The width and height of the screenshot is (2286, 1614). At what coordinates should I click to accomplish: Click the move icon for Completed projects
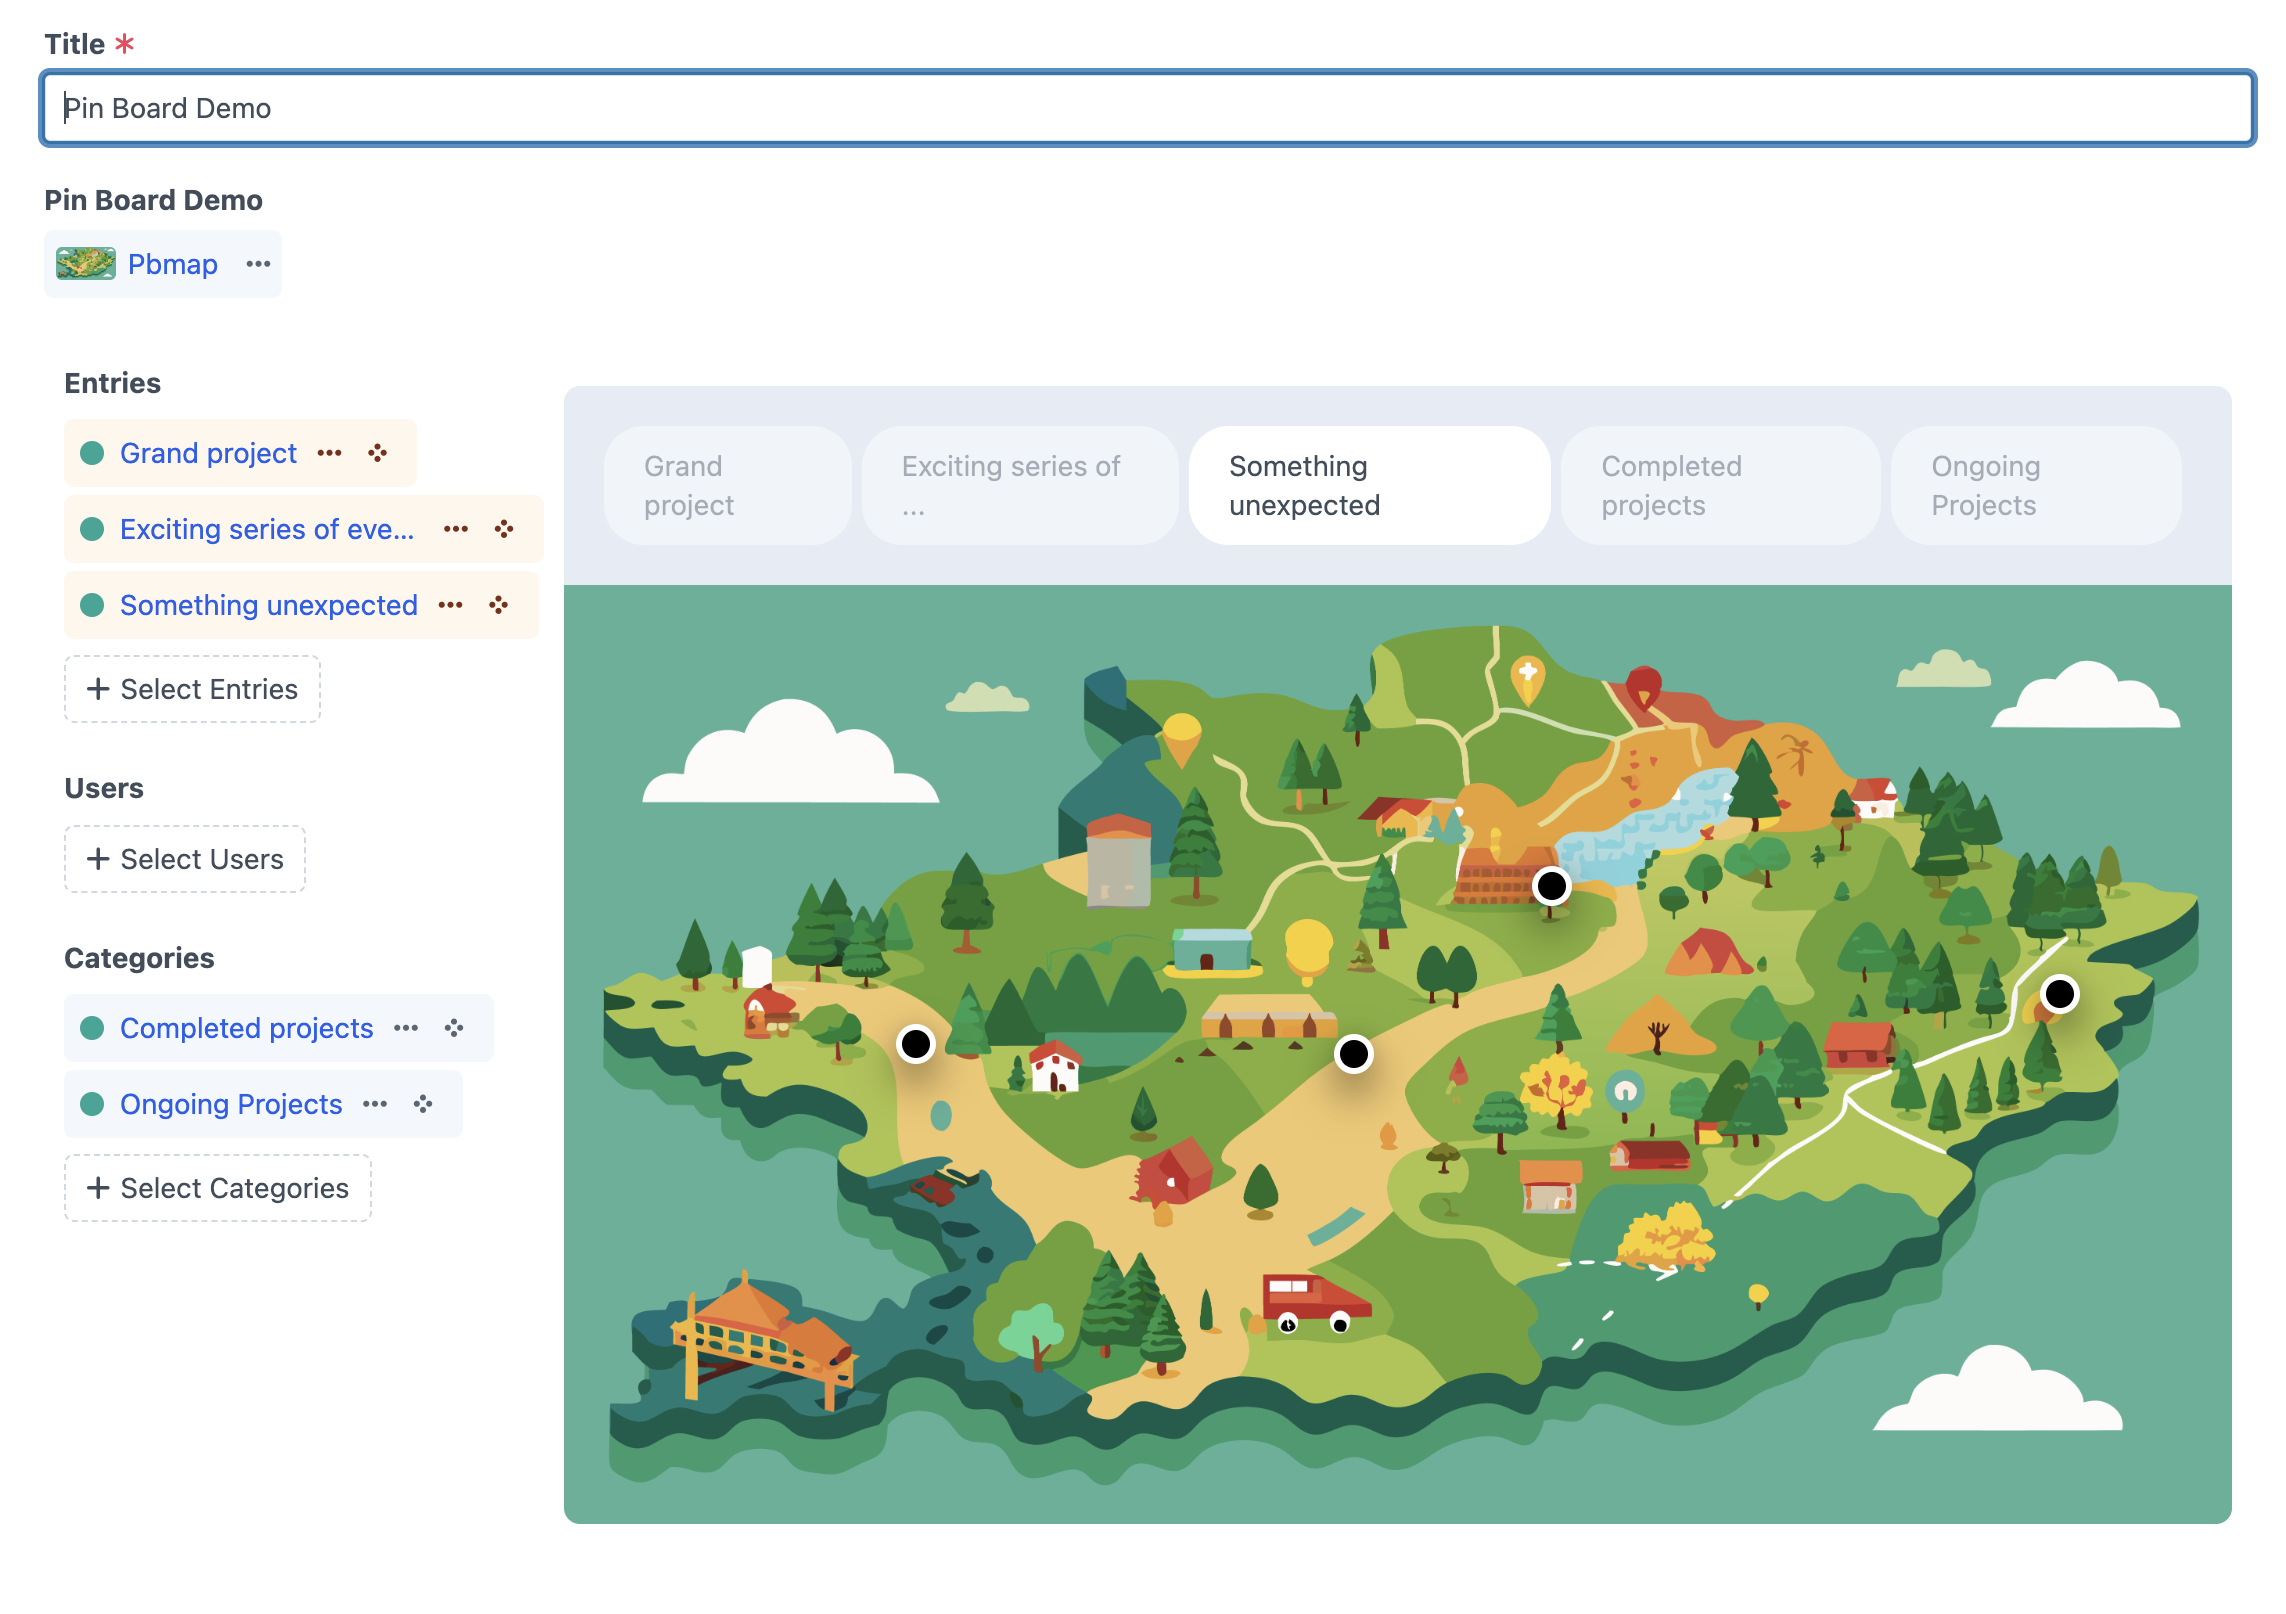454,1028
